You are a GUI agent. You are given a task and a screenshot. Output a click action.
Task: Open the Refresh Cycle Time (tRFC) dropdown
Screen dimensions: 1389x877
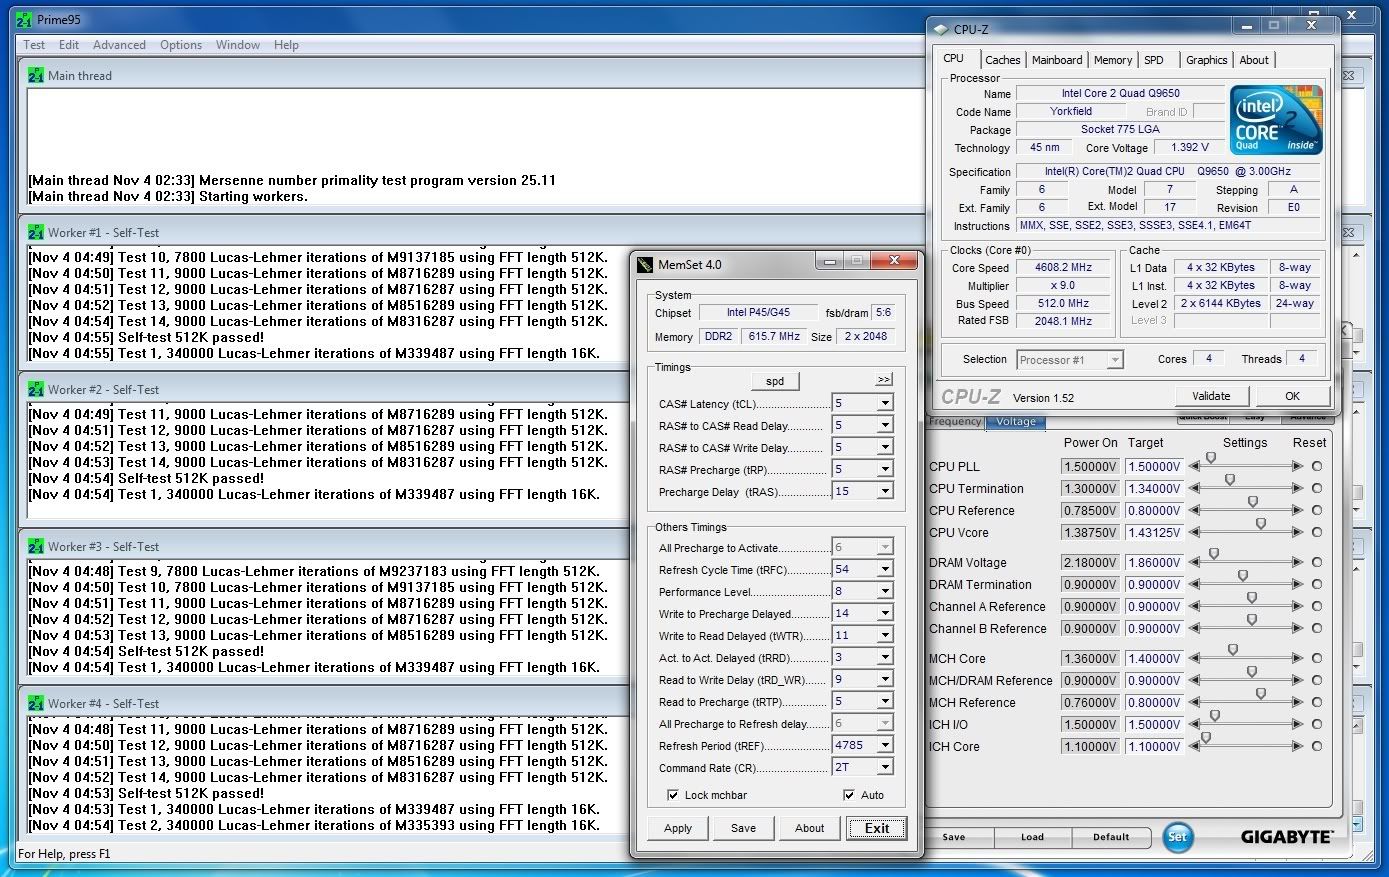click(x=885, y=569)
